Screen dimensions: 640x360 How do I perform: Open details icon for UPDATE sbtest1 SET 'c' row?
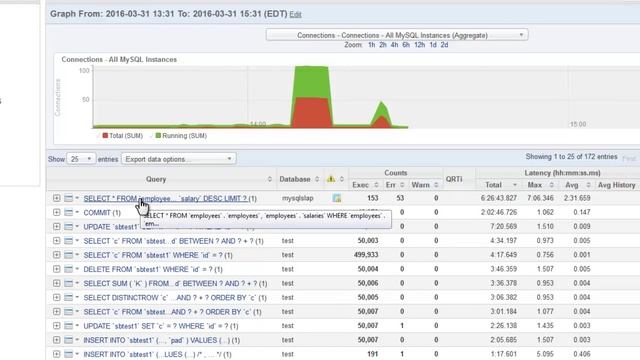pyautogui.click(x=68, y=326)
